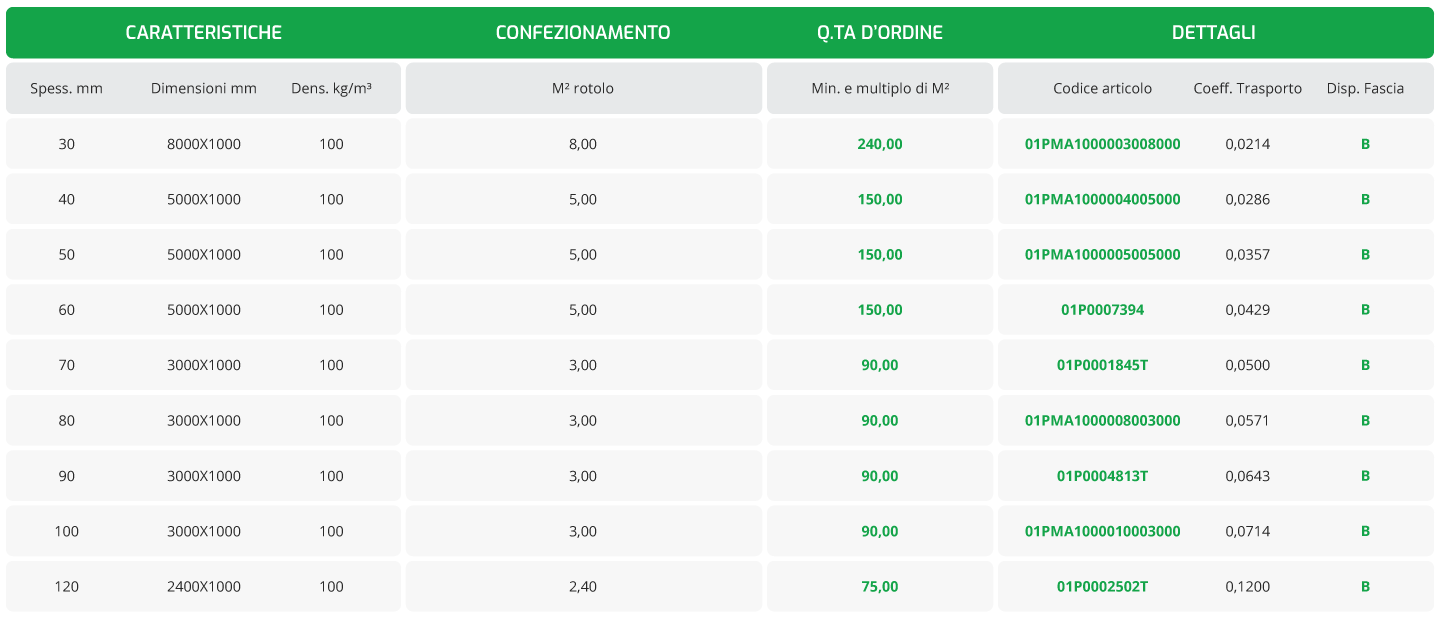
Task: Click the Spess. mm column label
Action: (66, 88)
